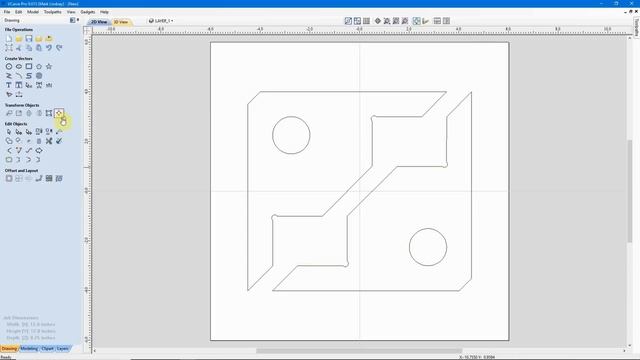This screenshot has width=640, height=360.
Task: Select the Clipart tab at bottom
Action: pos(47,349)
